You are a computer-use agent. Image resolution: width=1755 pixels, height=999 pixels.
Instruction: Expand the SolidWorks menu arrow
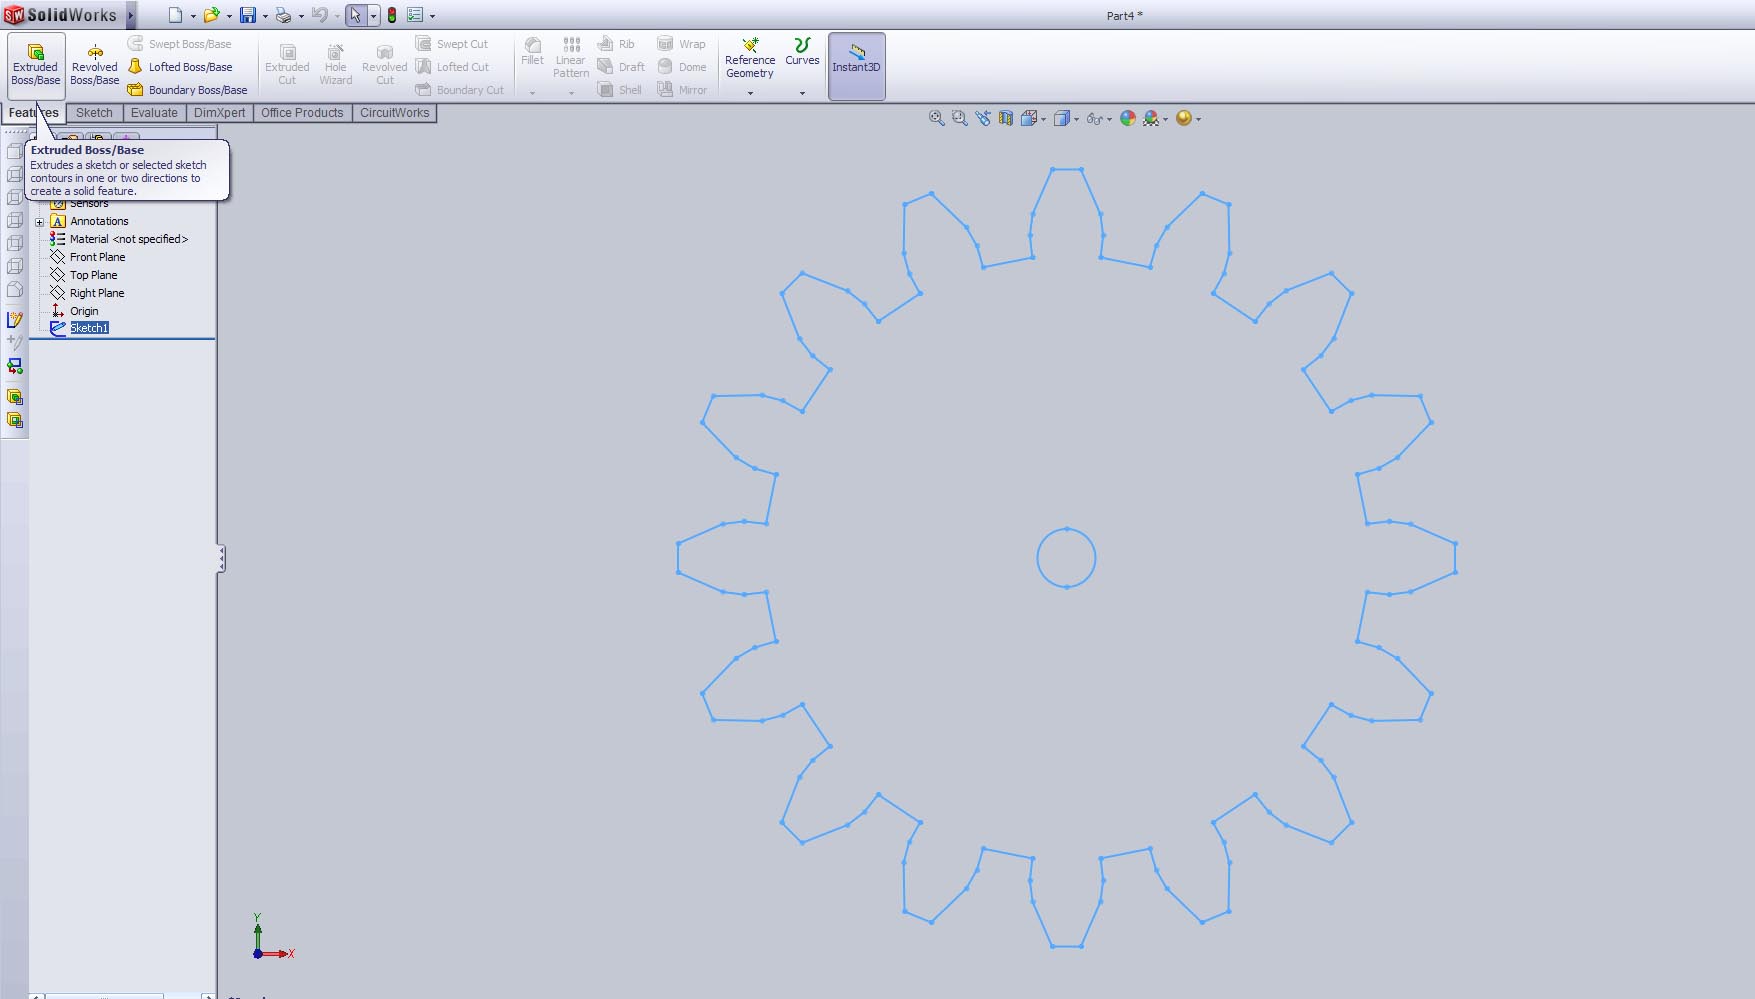click(x=131, y=15)
